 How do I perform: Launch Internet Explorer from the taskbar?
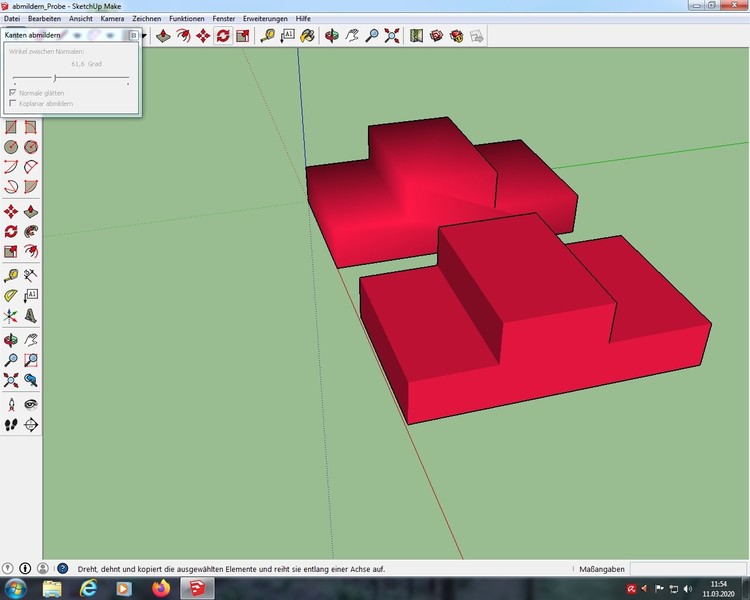[x=89, y=588]
